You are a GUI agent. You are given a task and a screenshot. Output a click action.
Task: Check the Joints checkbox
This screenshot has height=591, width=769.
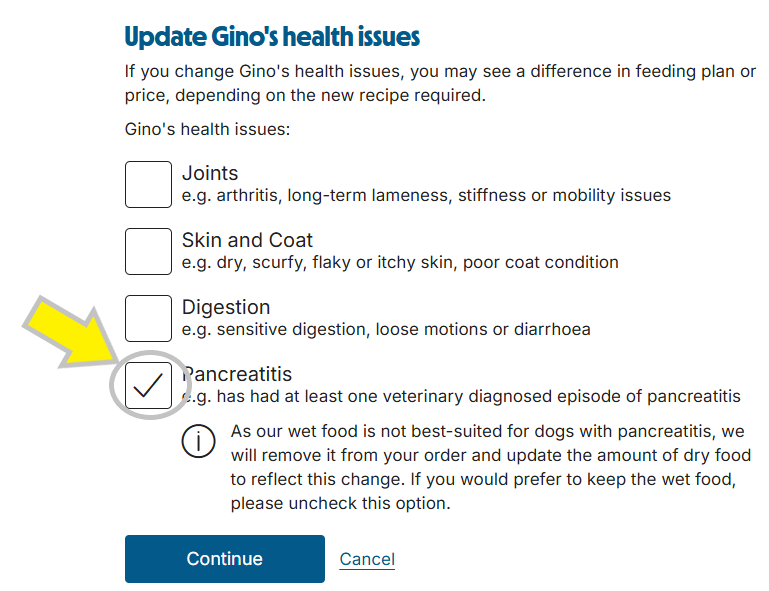148,184
